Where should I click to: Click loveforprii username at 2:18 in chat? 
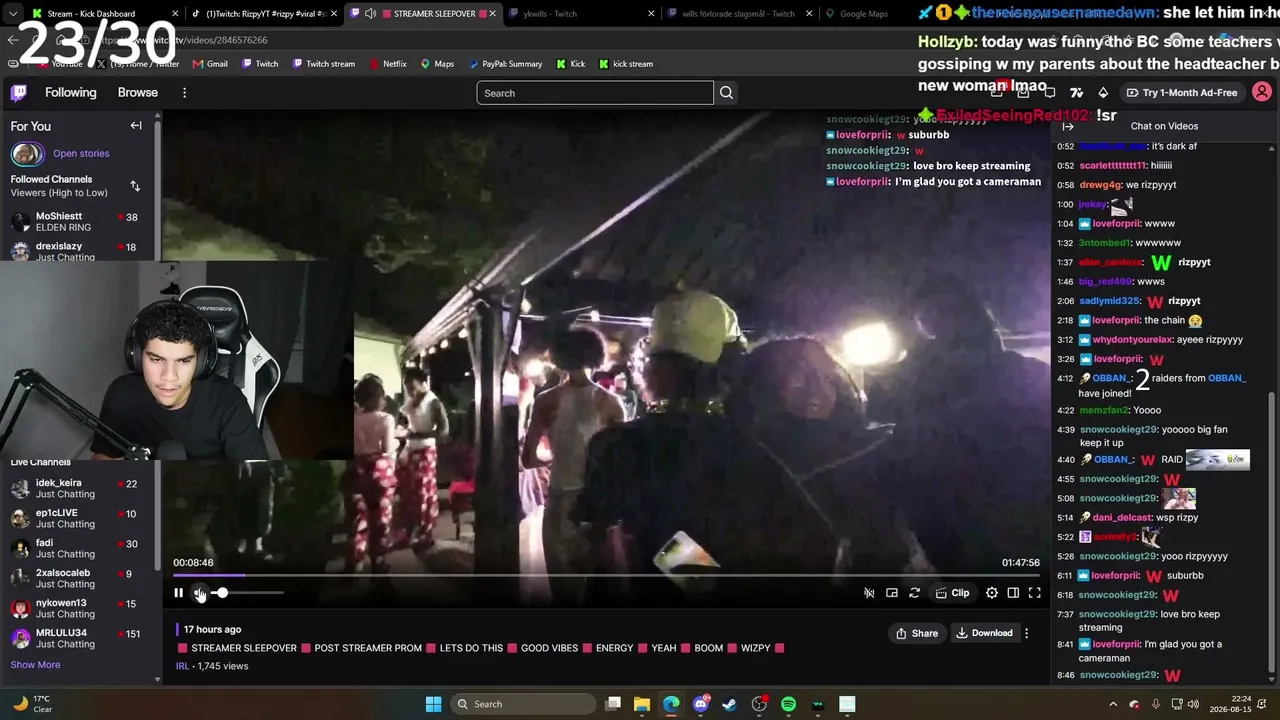(1116, 320)
